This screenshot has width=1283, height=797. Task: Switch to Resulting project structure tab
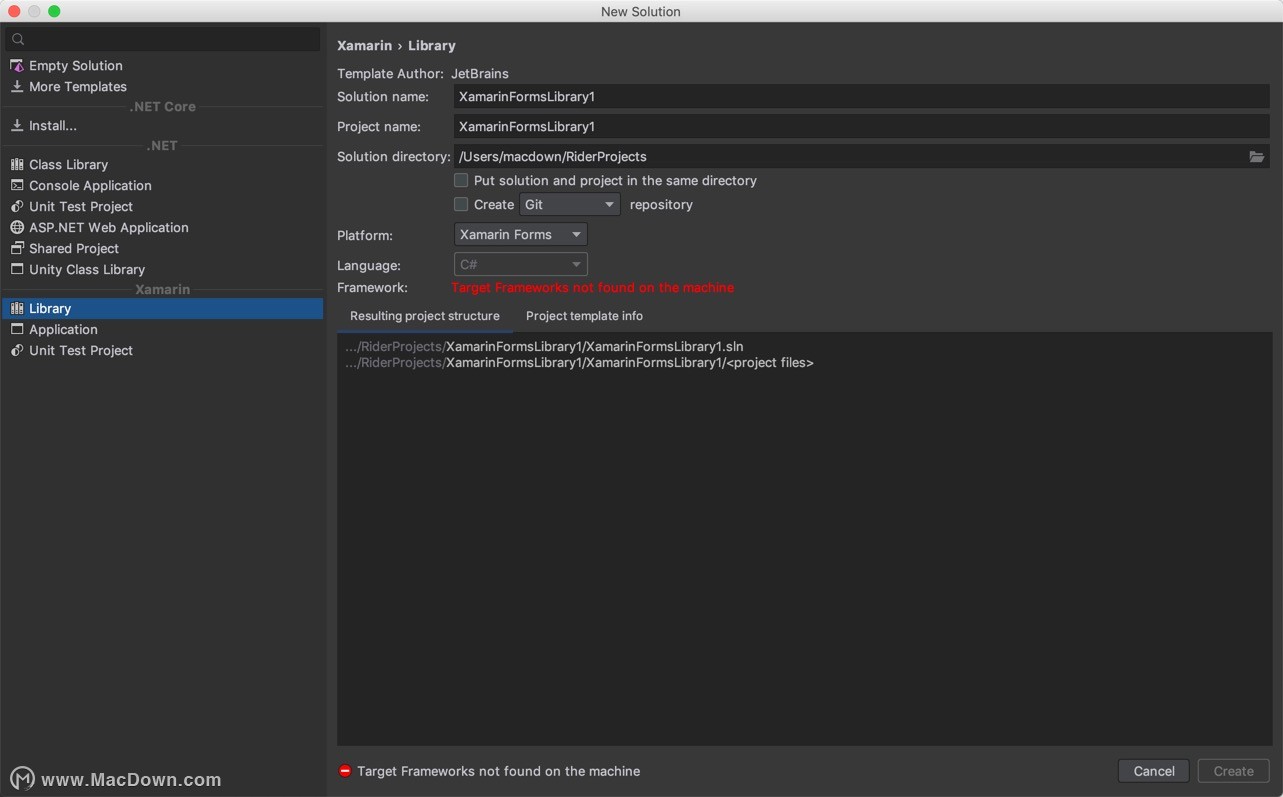tap(425, 316)
